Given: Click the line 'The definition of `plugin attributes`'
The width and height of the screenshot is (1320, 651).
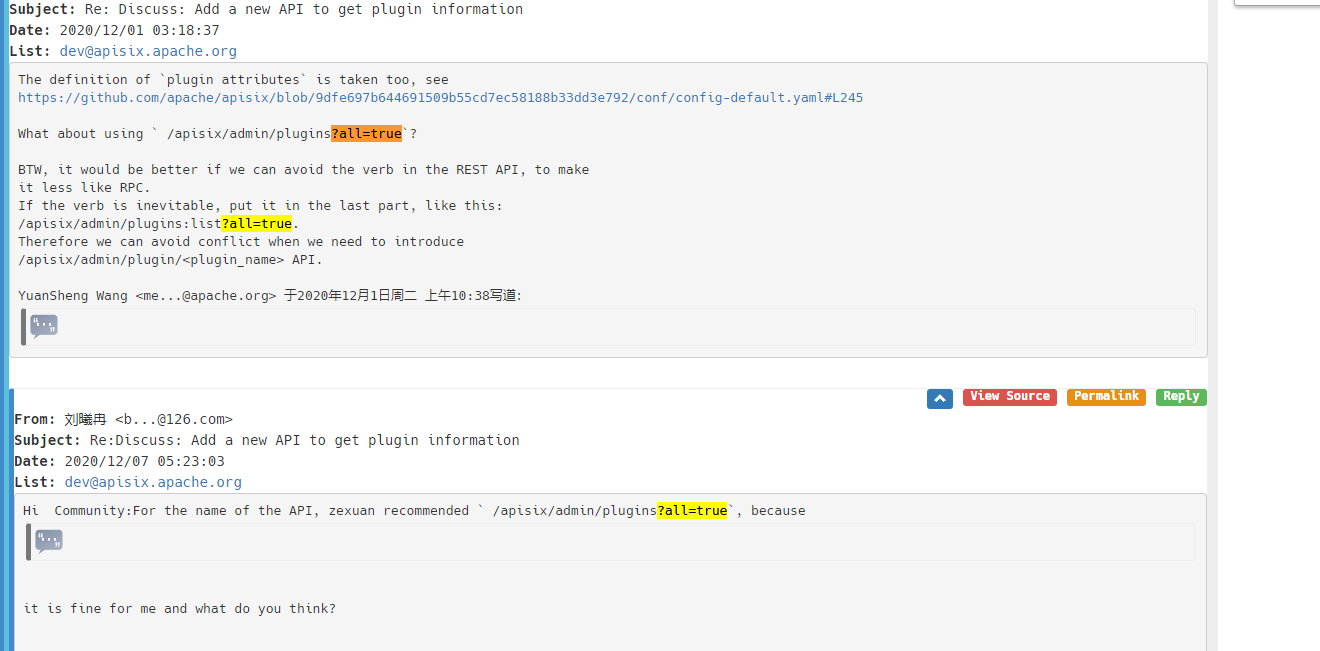Looking at the screenshot, I should 233,80.
